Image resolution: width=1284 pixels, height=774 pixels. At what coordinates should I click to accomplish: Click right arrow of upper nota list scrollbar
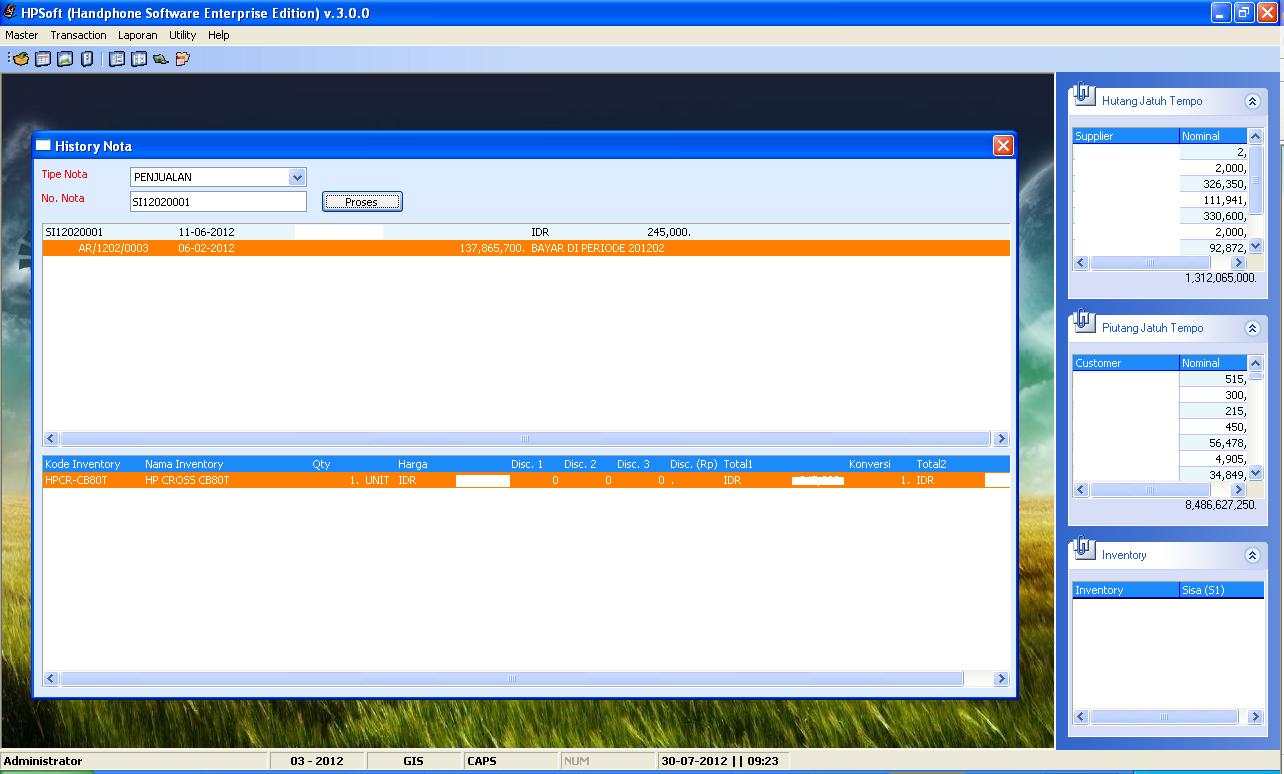(x=1001, y=439)
